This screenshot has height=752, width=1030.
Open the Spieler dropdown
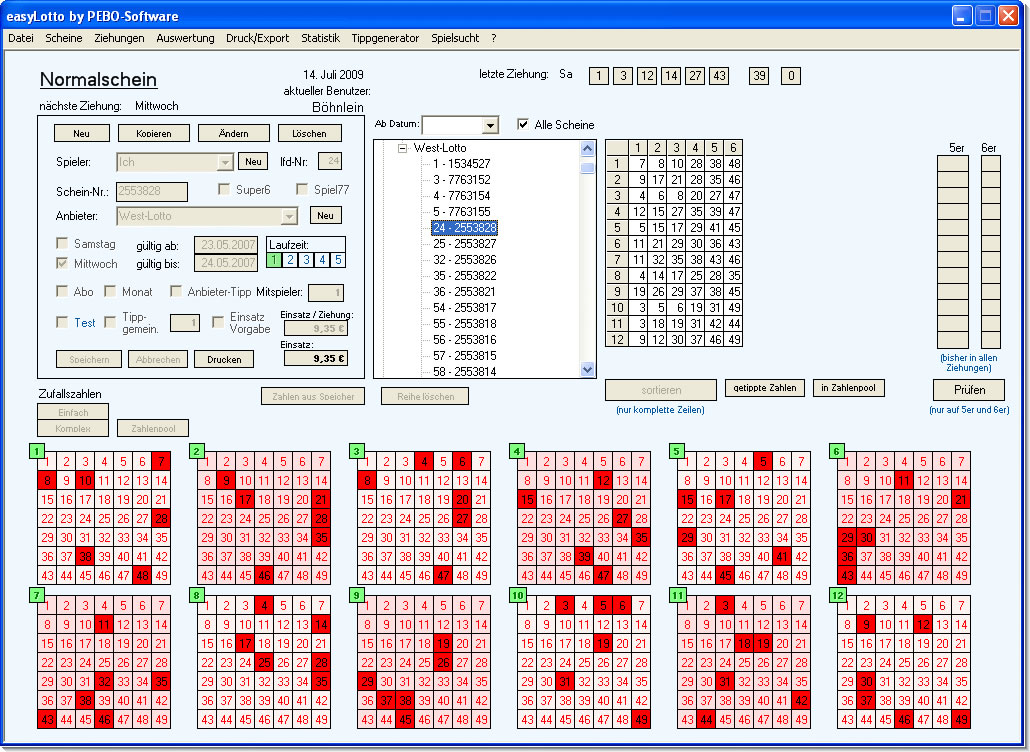[225, 162]
